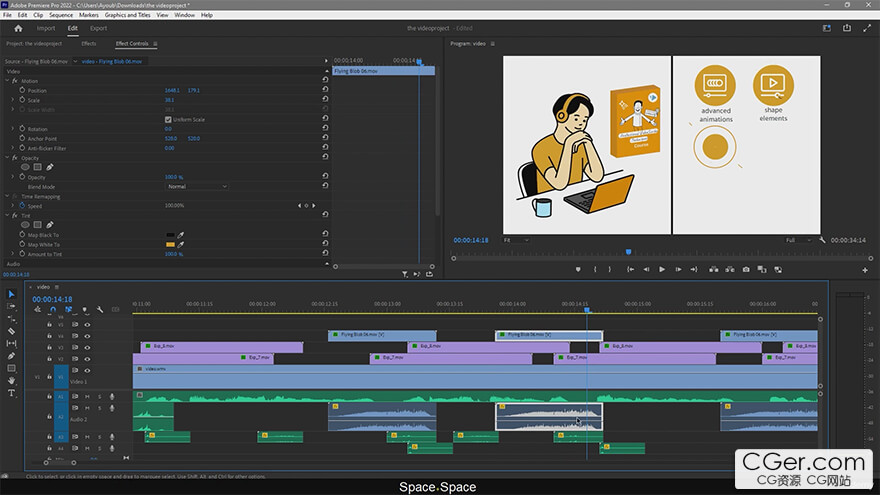Click Mark Out button
Screen dimensions: 880x495
(610, 269)
